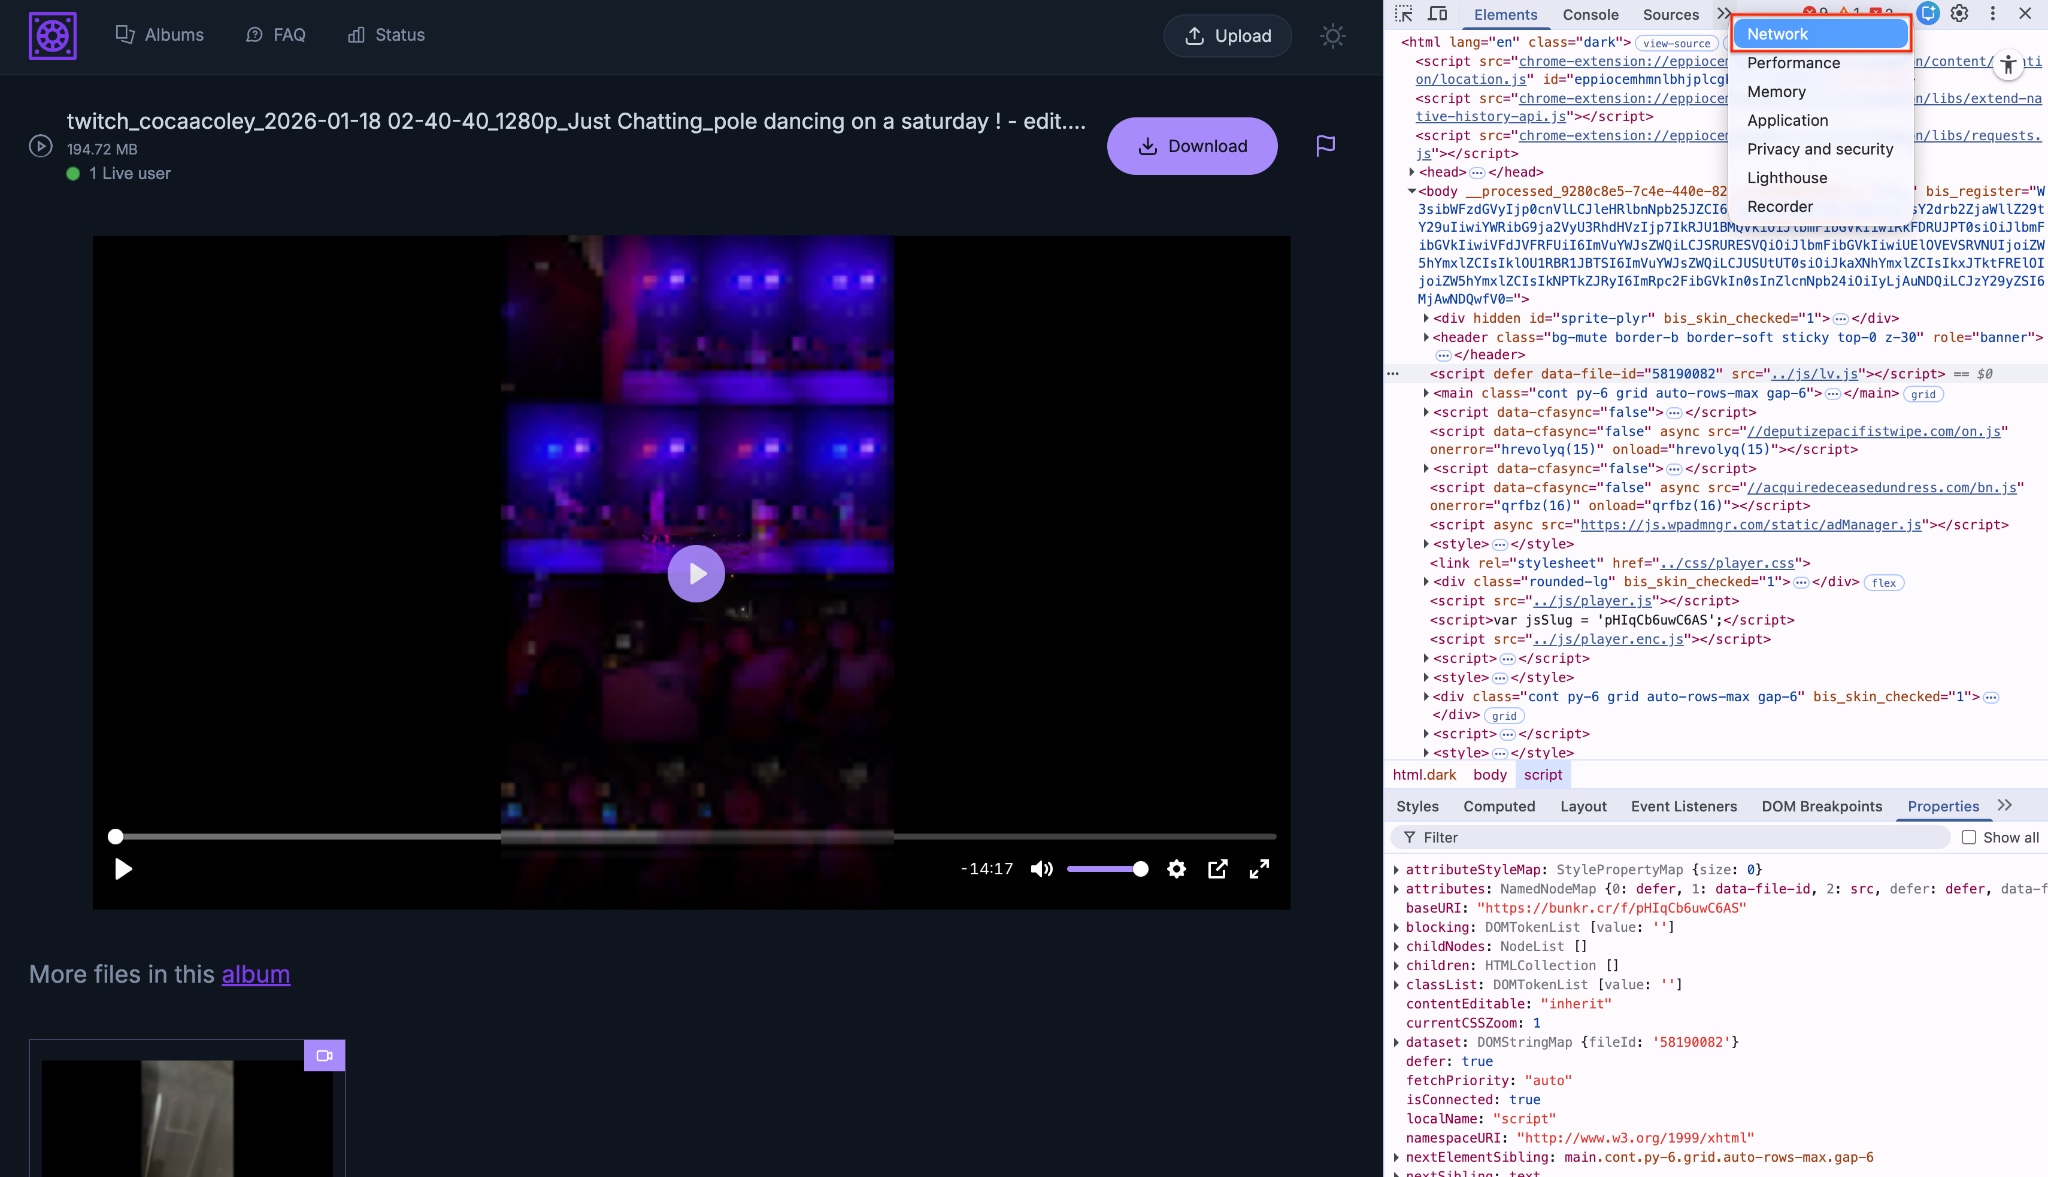Download the video file

[x=1192, y=145]
